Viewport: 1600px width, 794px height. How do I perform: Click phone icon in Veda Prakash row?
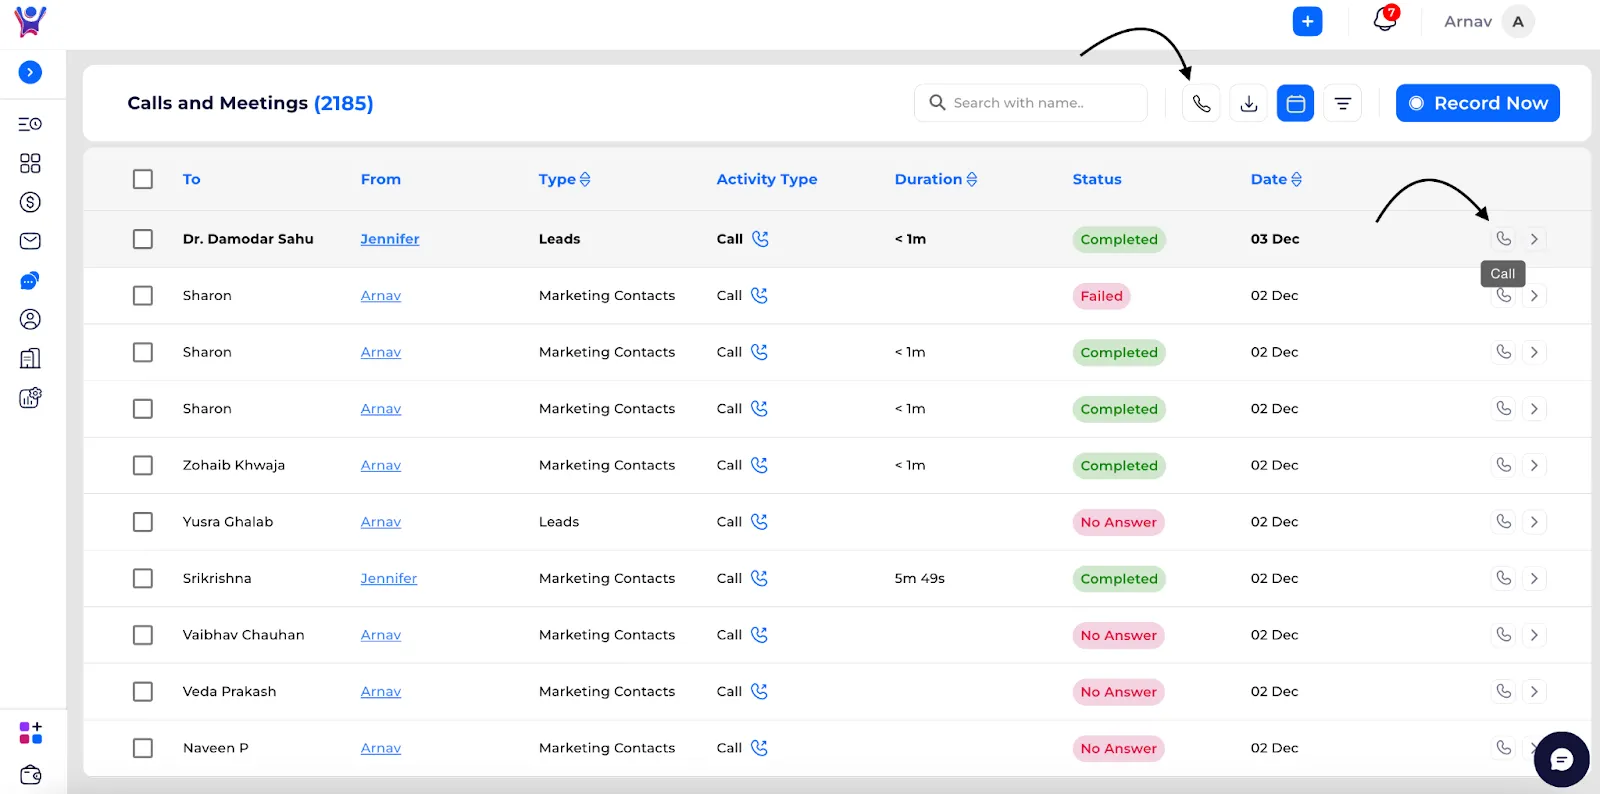pos(1503,691)
